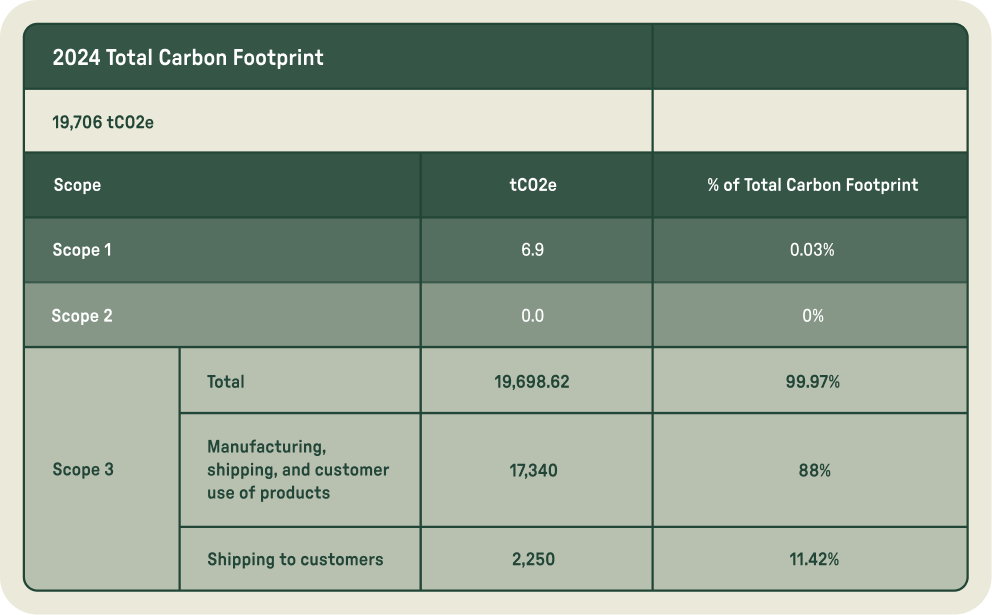The width and height of the screenshot is (992, 615).
Task: Click the Scope 3 "Total" sub-row label
Action: click(226, 381)
